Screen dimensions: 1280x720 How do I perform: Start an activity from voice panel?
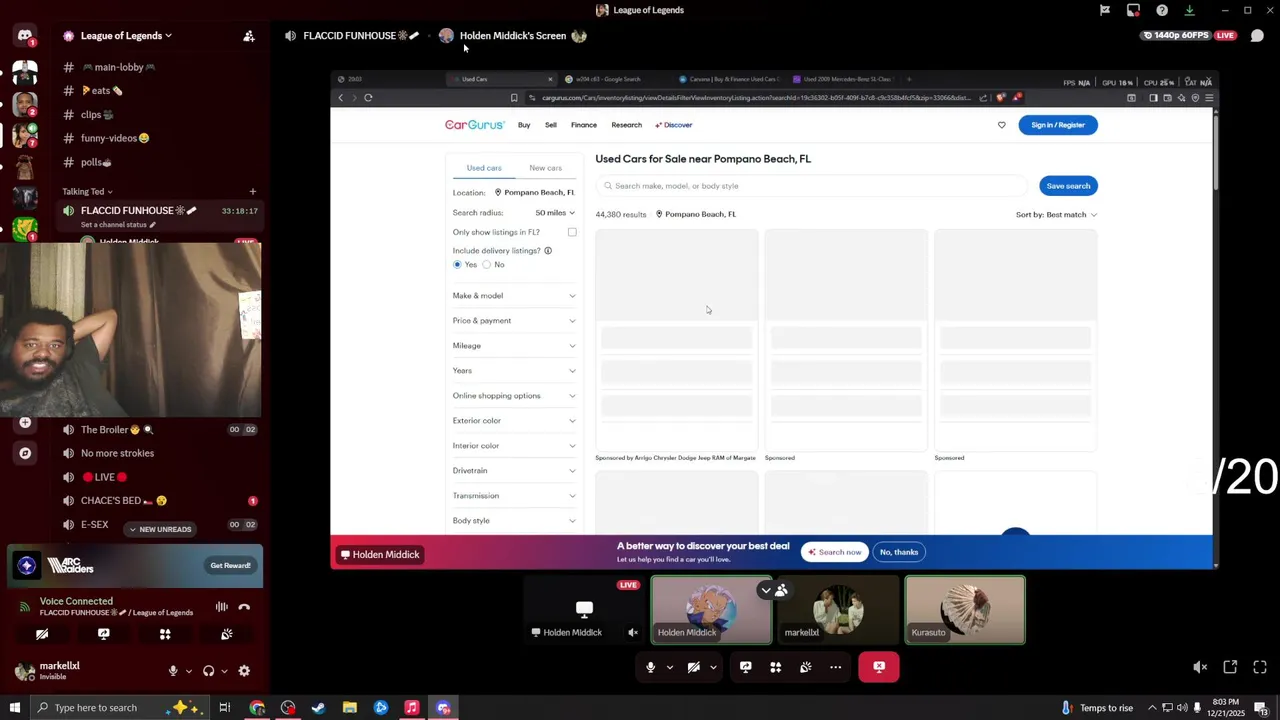pos(165,634)
